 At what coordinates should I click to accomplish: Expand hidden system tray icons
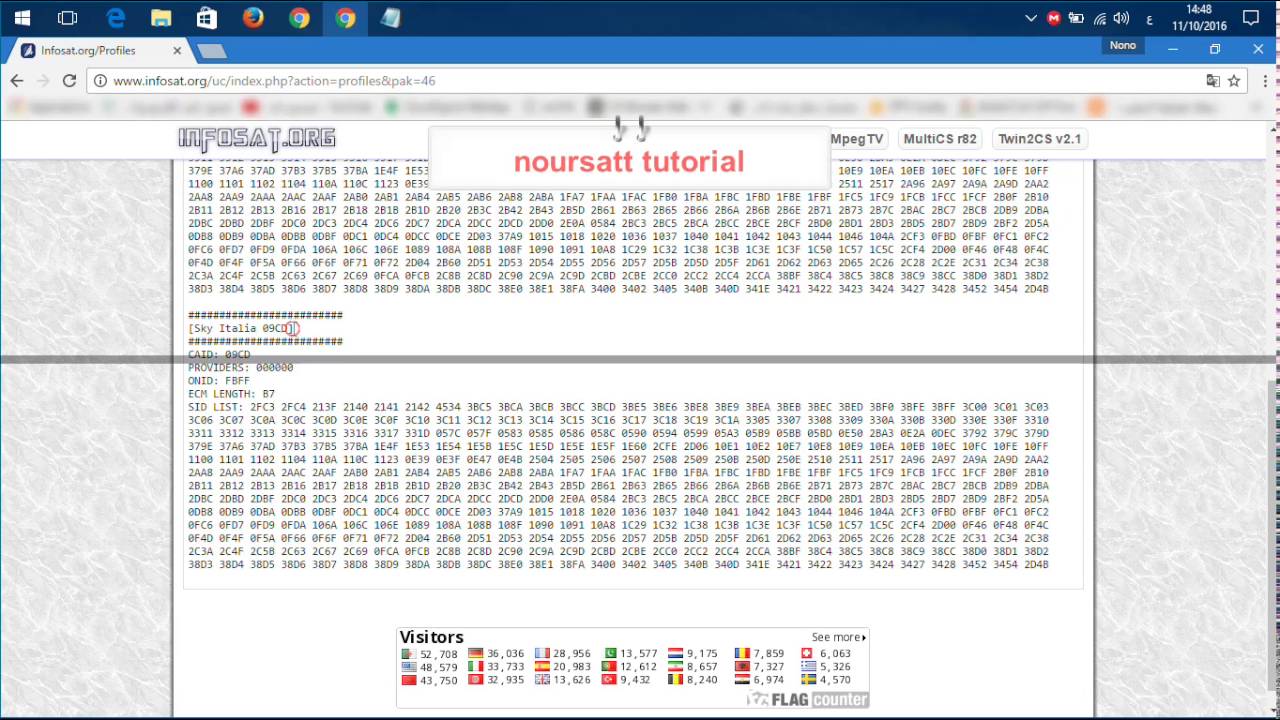[x=1031, y=18]
